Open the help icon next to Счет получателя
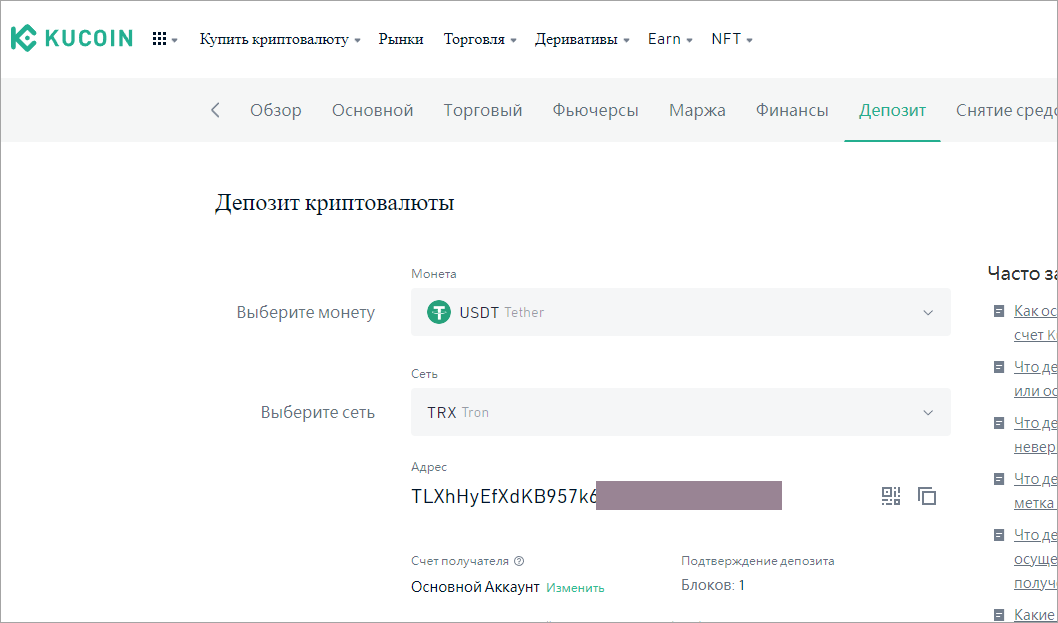 519,561
